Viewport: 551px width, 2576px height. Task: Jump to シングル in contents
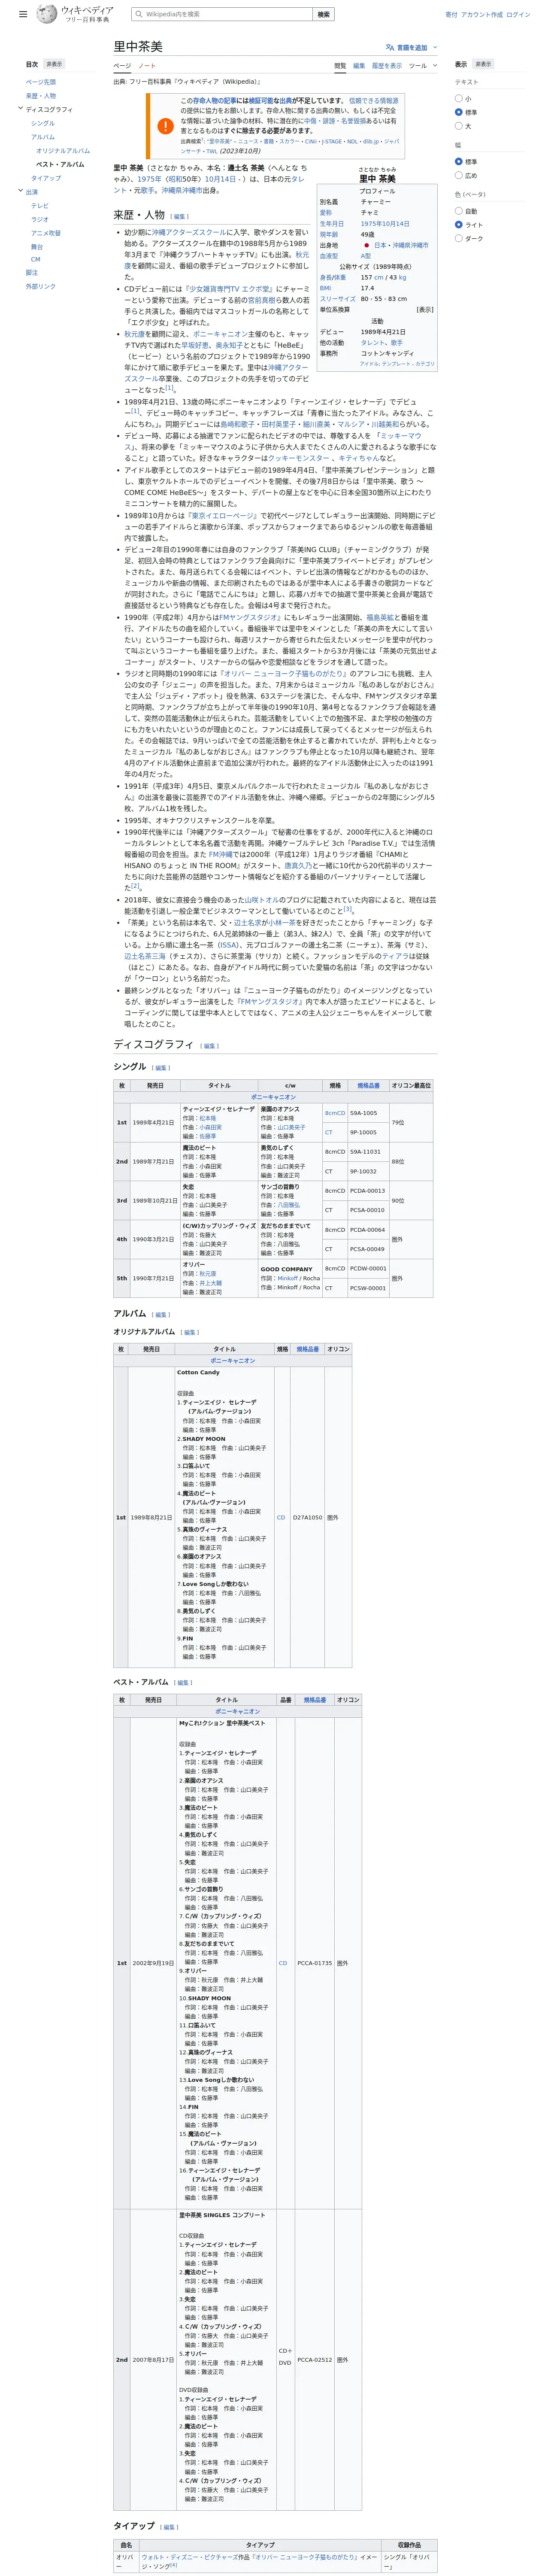pos(43,123)
